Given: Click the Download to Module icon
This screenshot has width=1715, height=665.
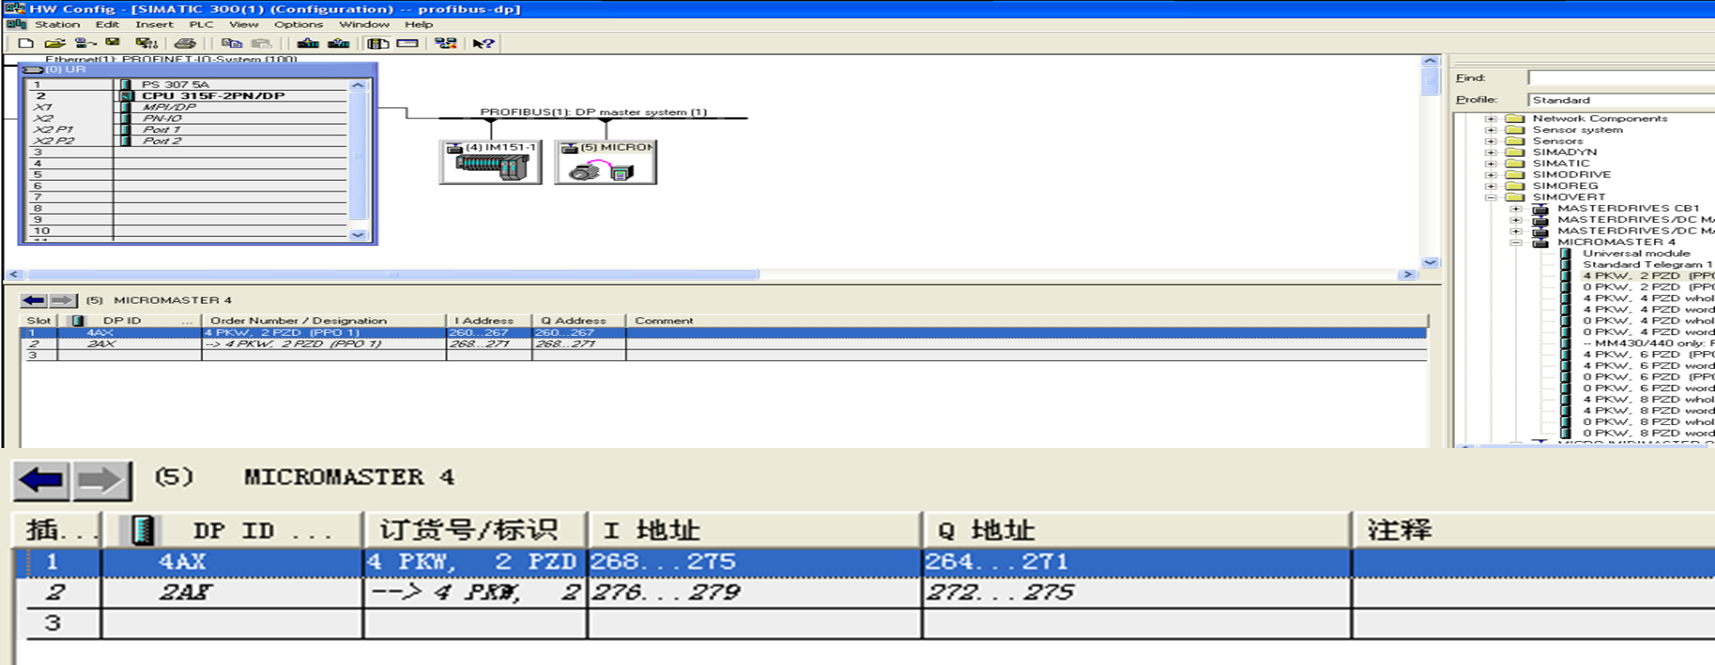Looking at the screenshot, I should [x=308, y=43].
